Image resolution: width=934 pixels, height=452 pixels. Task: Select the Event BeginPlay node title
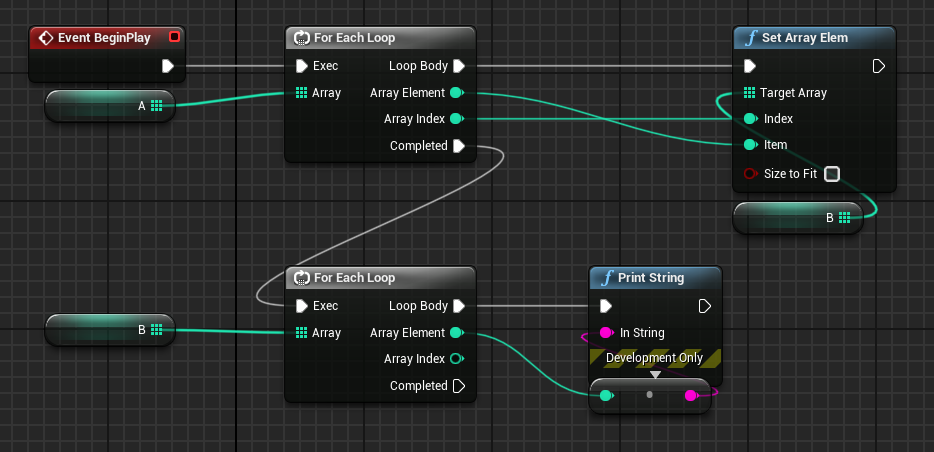(104, 38)
